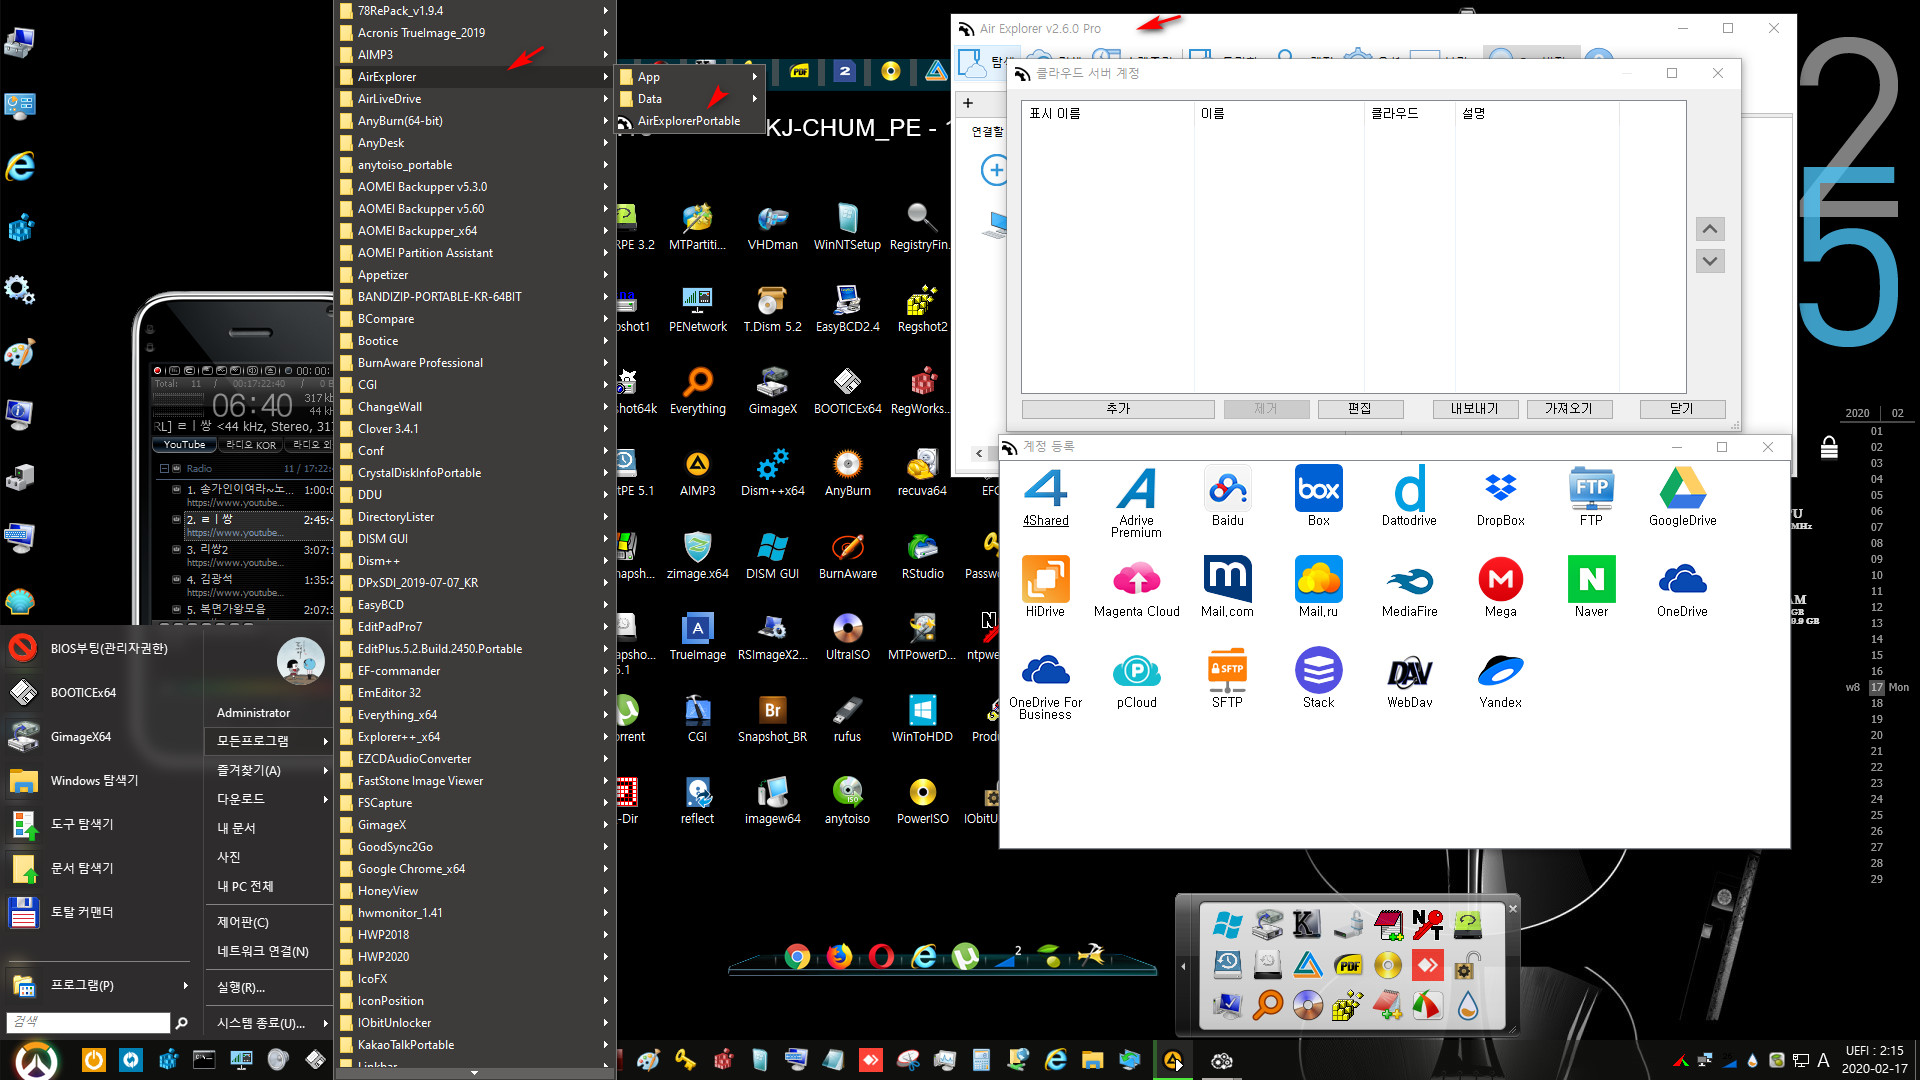Choose Mail.ru cloud icon
Viewport: 1920px width, 1080px height.
coord(1318,588)
